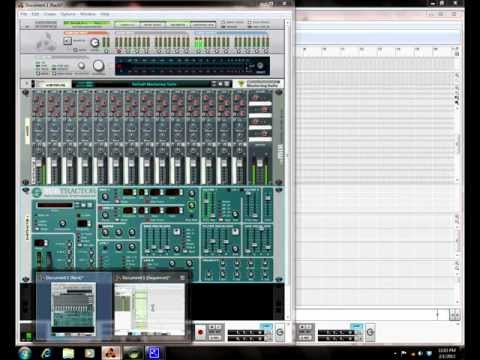The image size is (480, 360).
Task: Click the Reason icon in Windows taskbar
Action: (111, 353)
